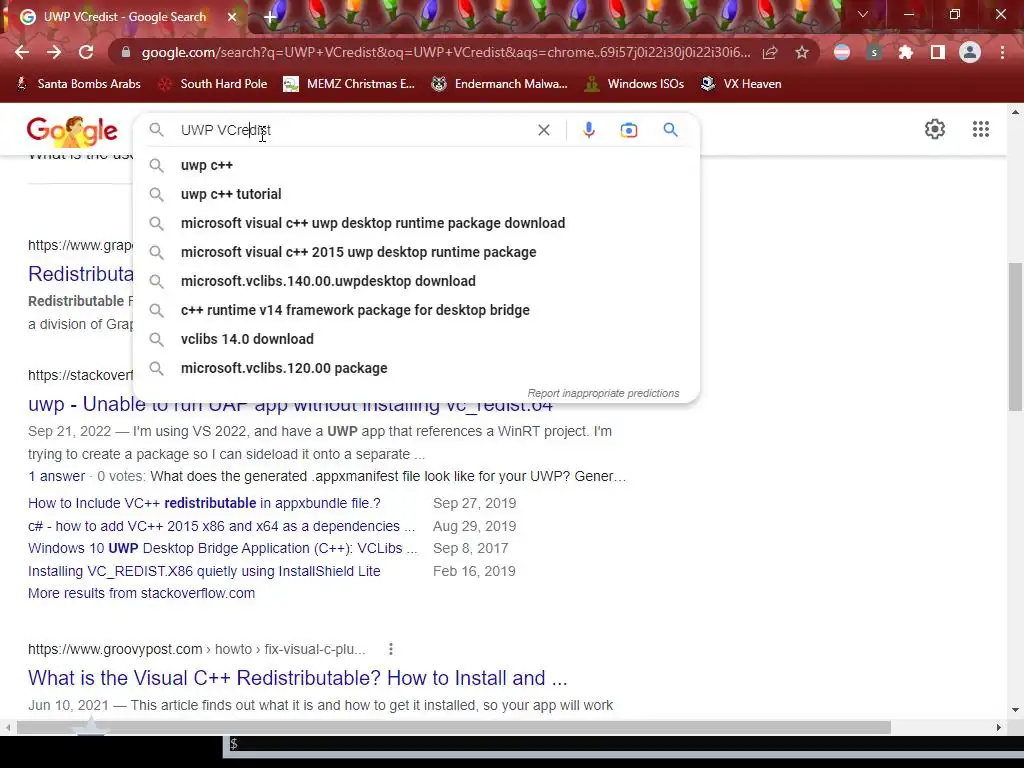Start voice search with microphone
The height and width of the screenshot is (768, 1024).
tap(588, 130)
